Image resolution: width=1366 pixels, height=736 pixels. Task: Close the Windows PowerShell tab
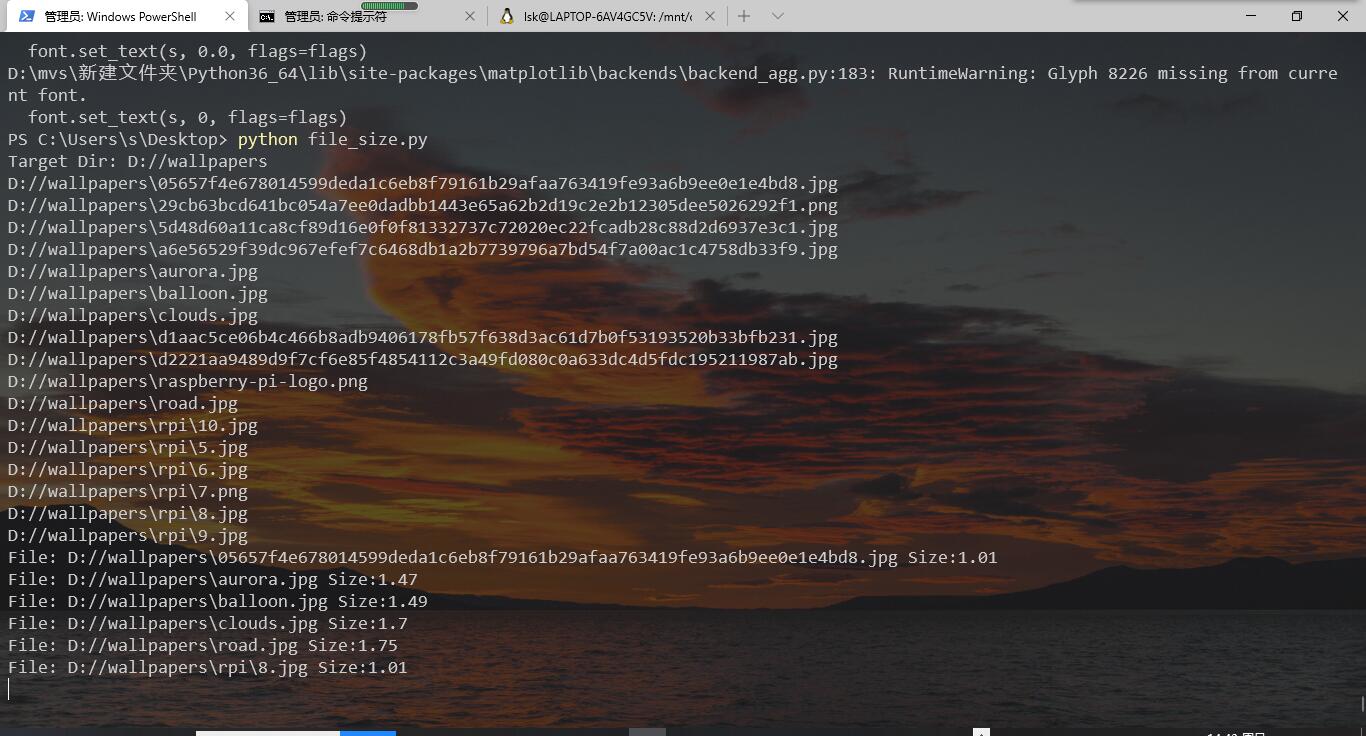[x=230, y=16]
